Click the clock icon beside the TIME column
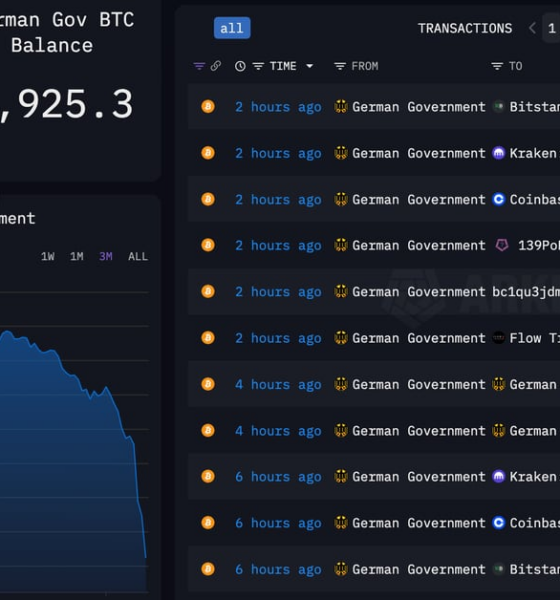Image resolution: width=560 pixels, height=600 pixels. coord(240,66)
